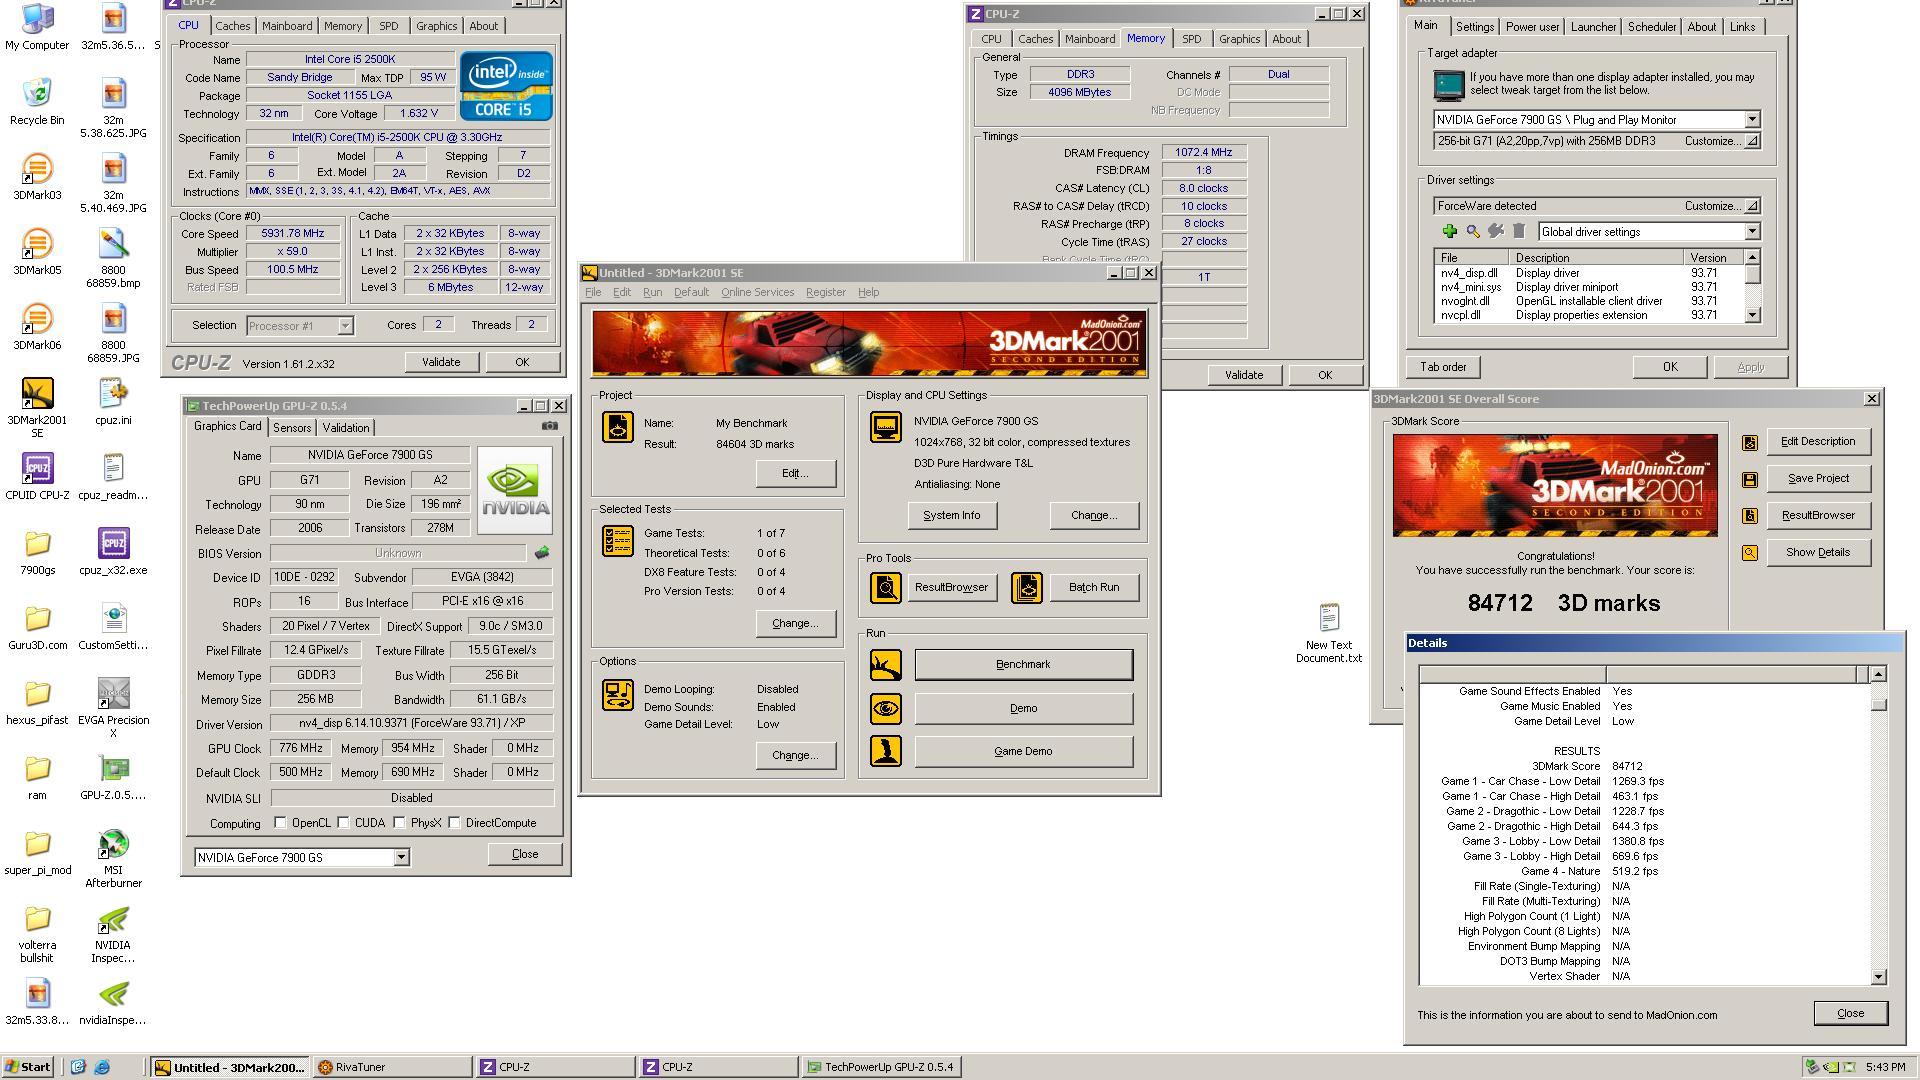Open the GPU-Z graphics card selector dropdown
This screenshot has width=1920, height=1080.
pyautogui.click(x=401, y=857)
